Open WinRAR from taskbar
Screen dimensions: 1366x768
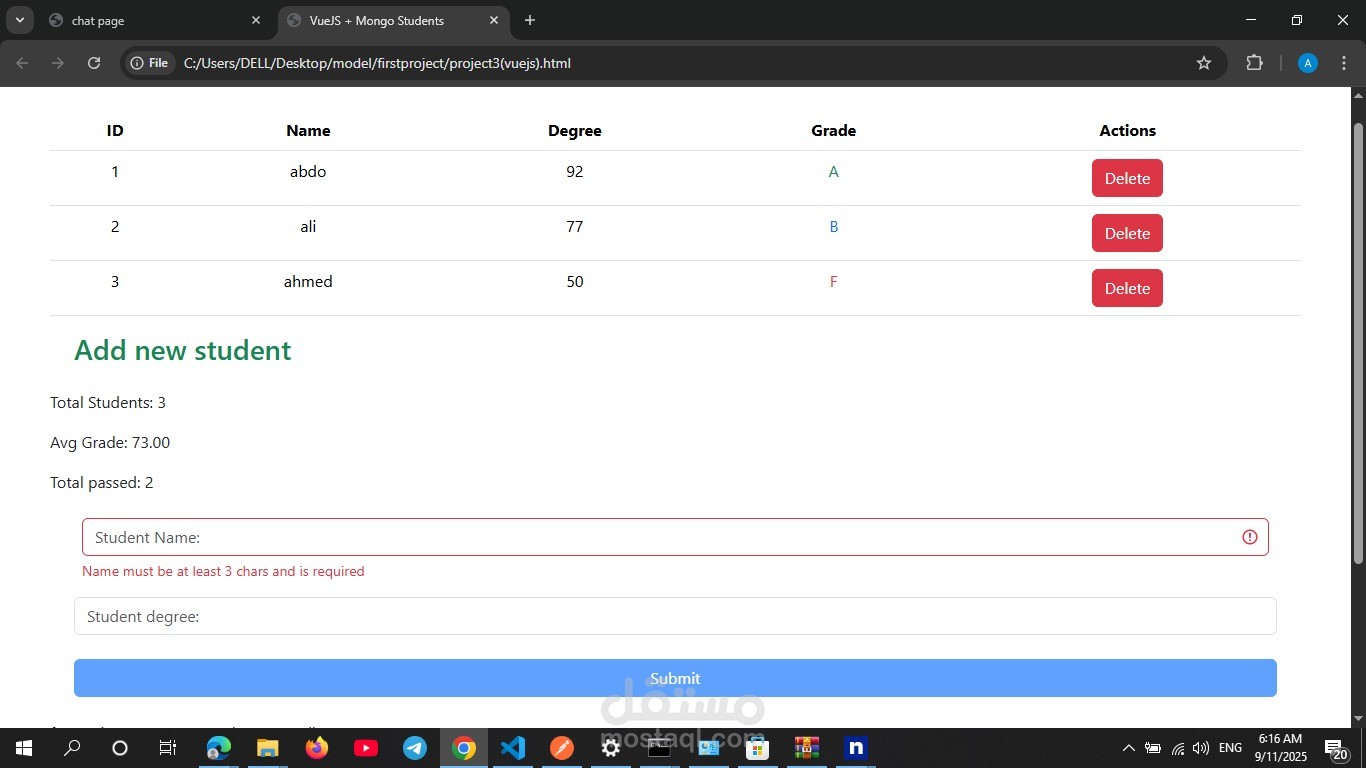(x=807, y=748)
